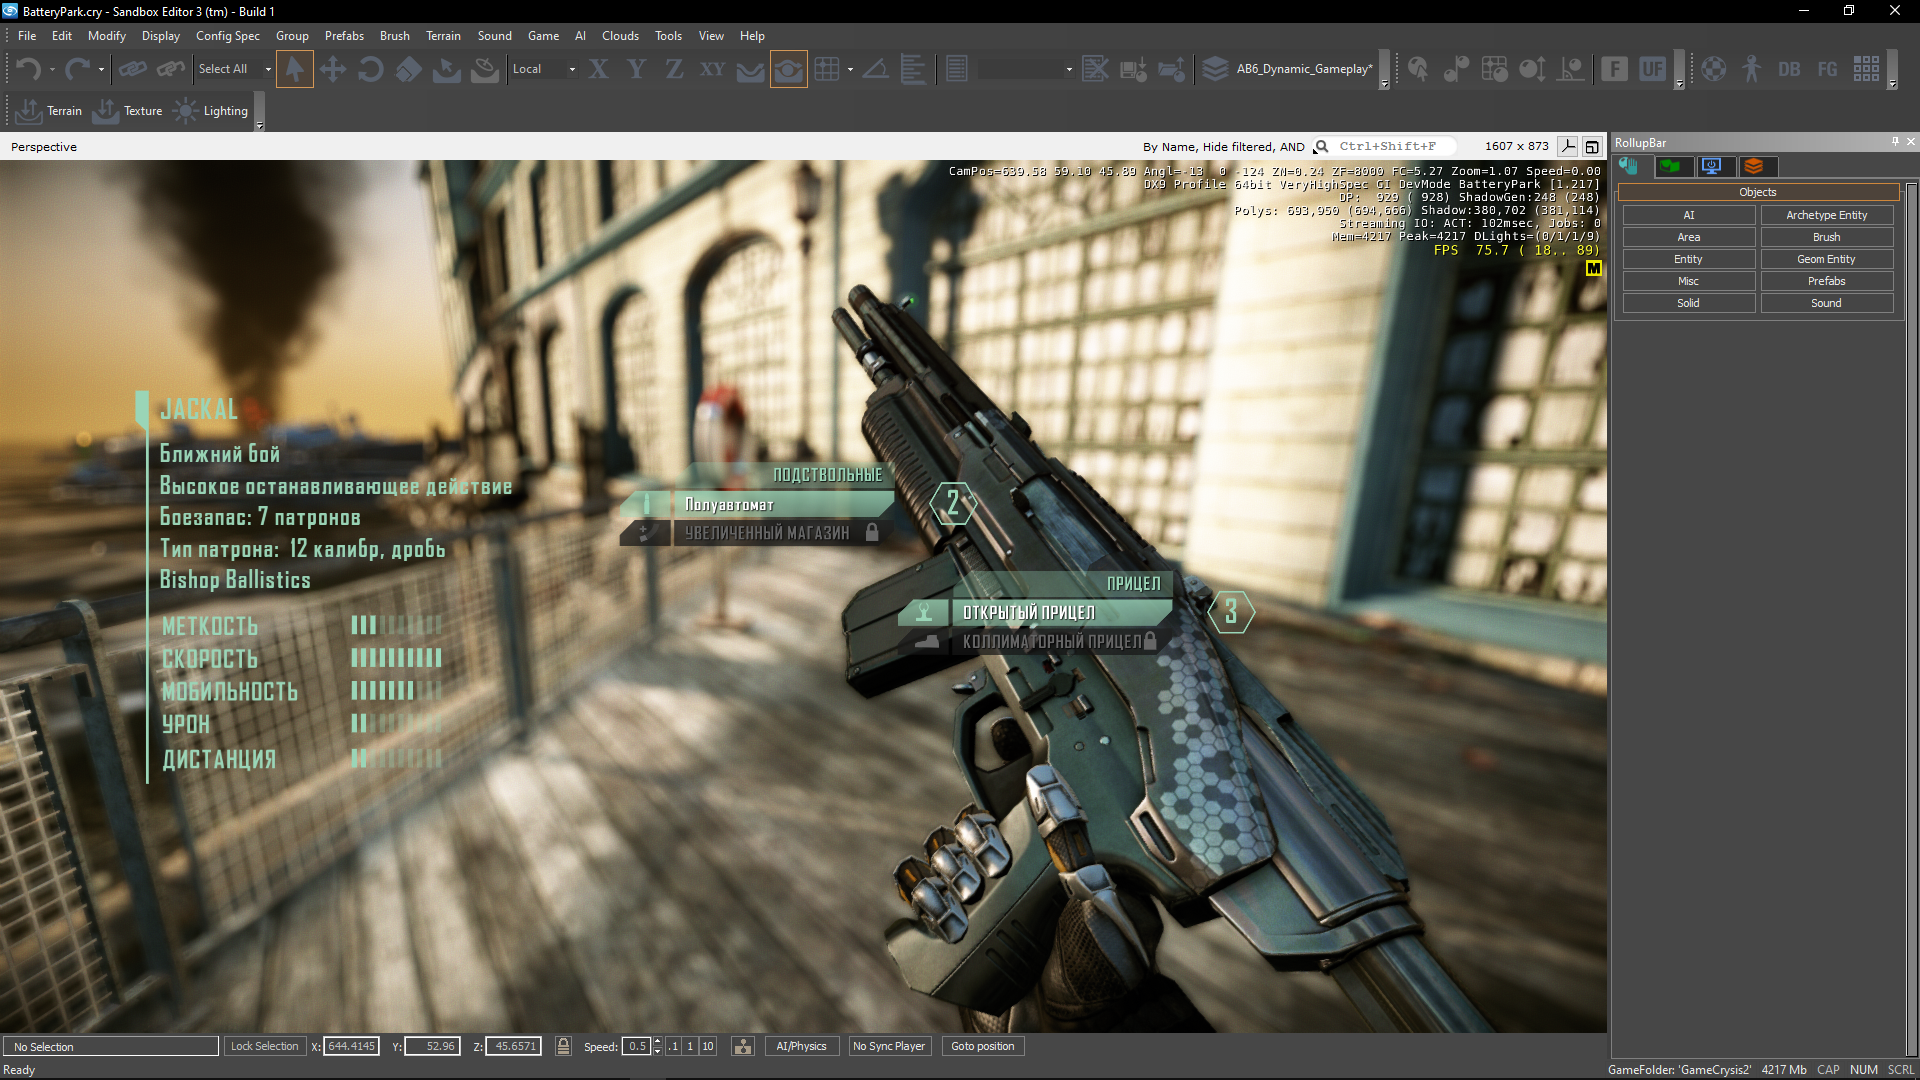Viewport: 1920px width, 1080px height.
Task: Click the Geom Entity button
Action: 1826,259
